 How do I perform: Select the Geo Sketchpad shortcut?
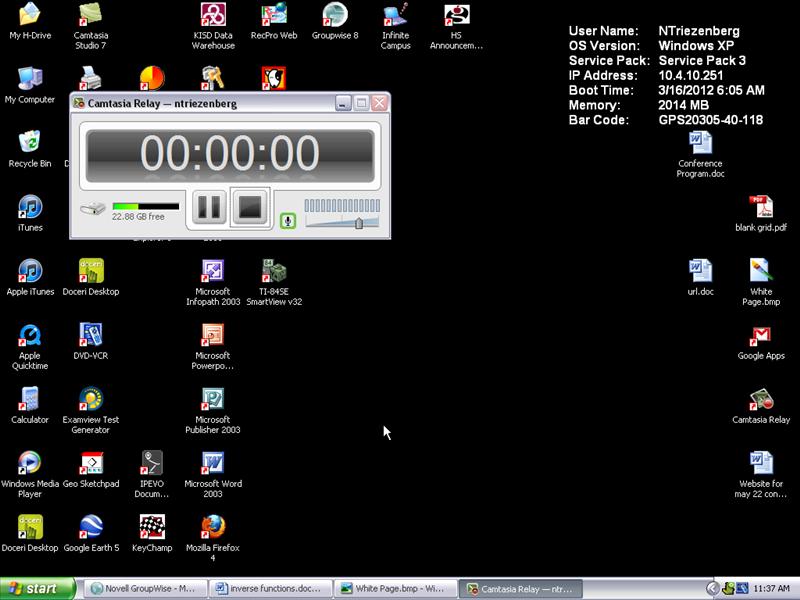coord(91,470)
